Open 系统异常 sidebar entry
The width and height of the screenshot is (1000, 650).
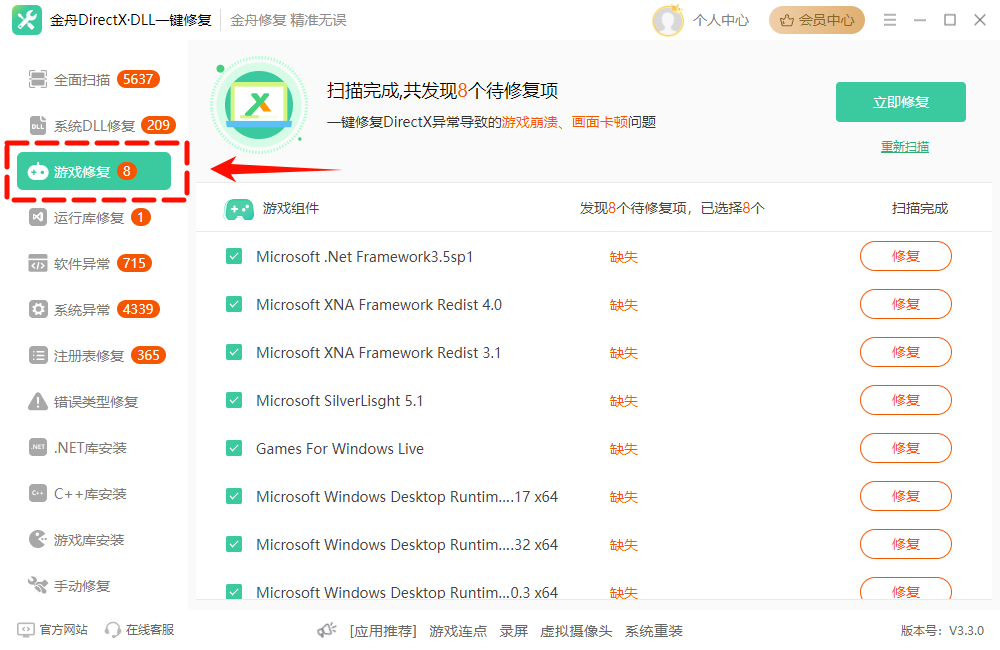pos(94,309)
